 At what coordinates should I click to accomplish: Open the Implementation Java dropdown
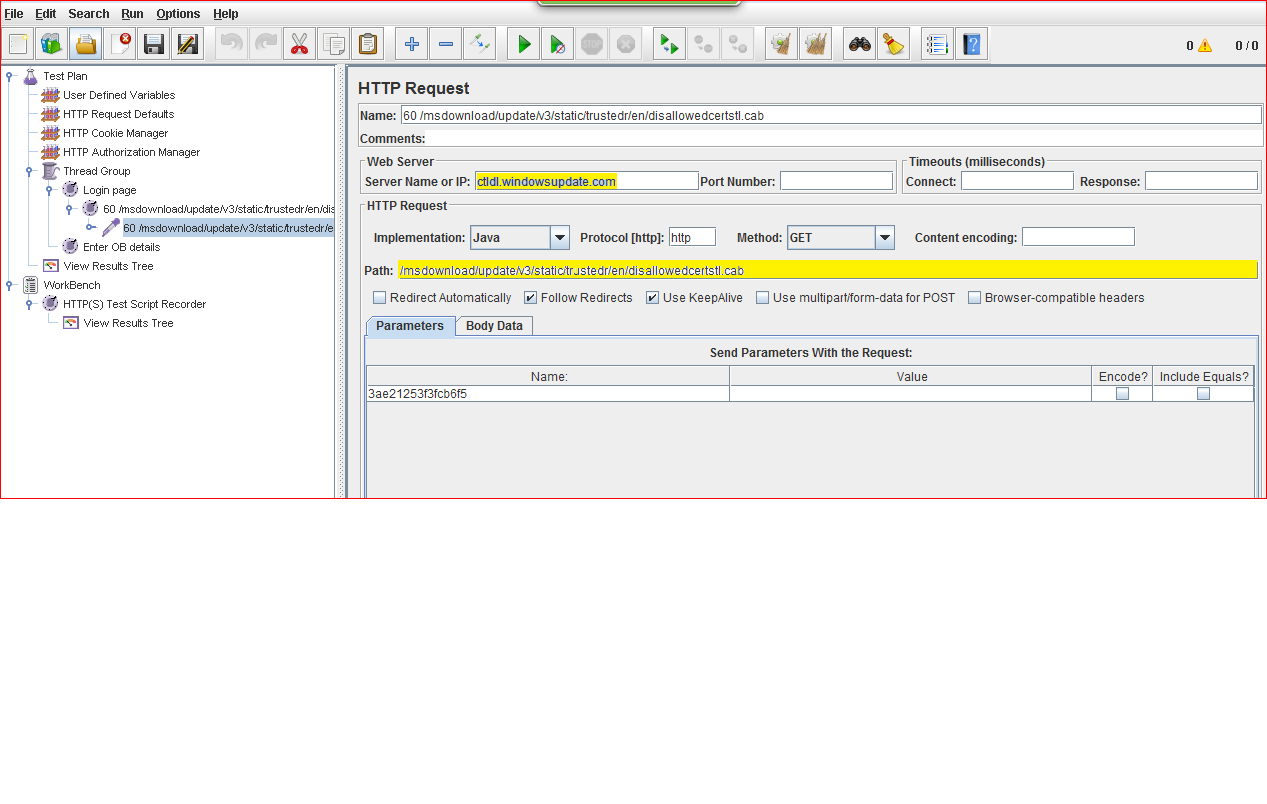(560, 238)
